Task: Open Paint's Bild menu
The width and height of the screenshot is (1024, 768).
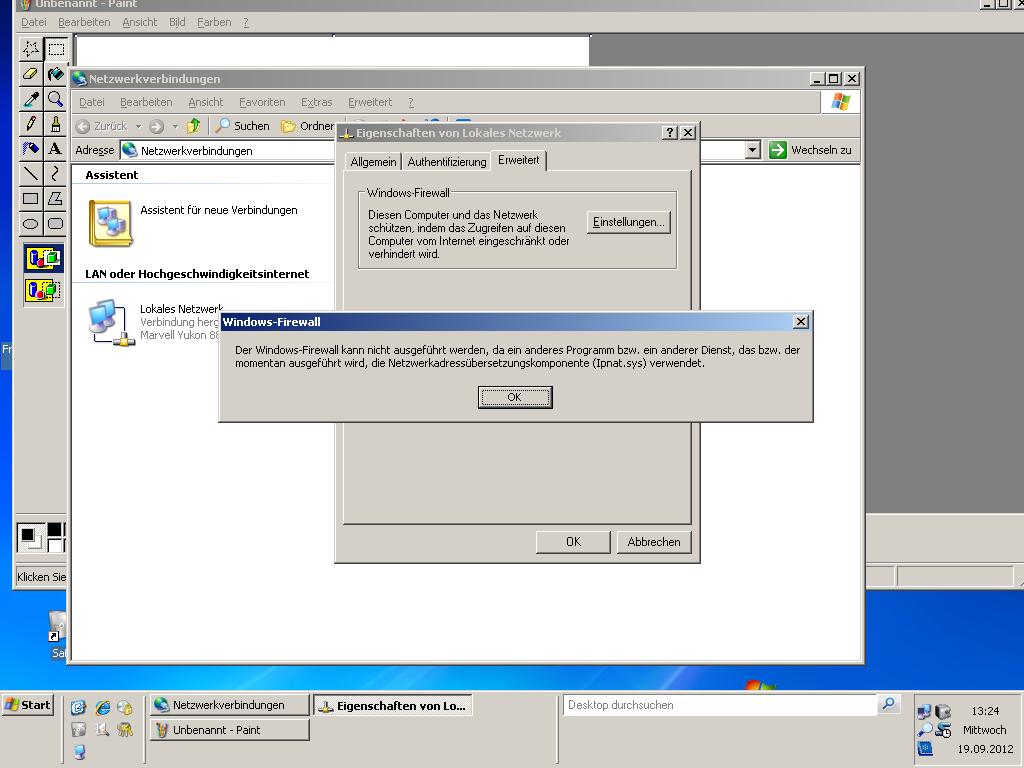Action: pos(177,22)
